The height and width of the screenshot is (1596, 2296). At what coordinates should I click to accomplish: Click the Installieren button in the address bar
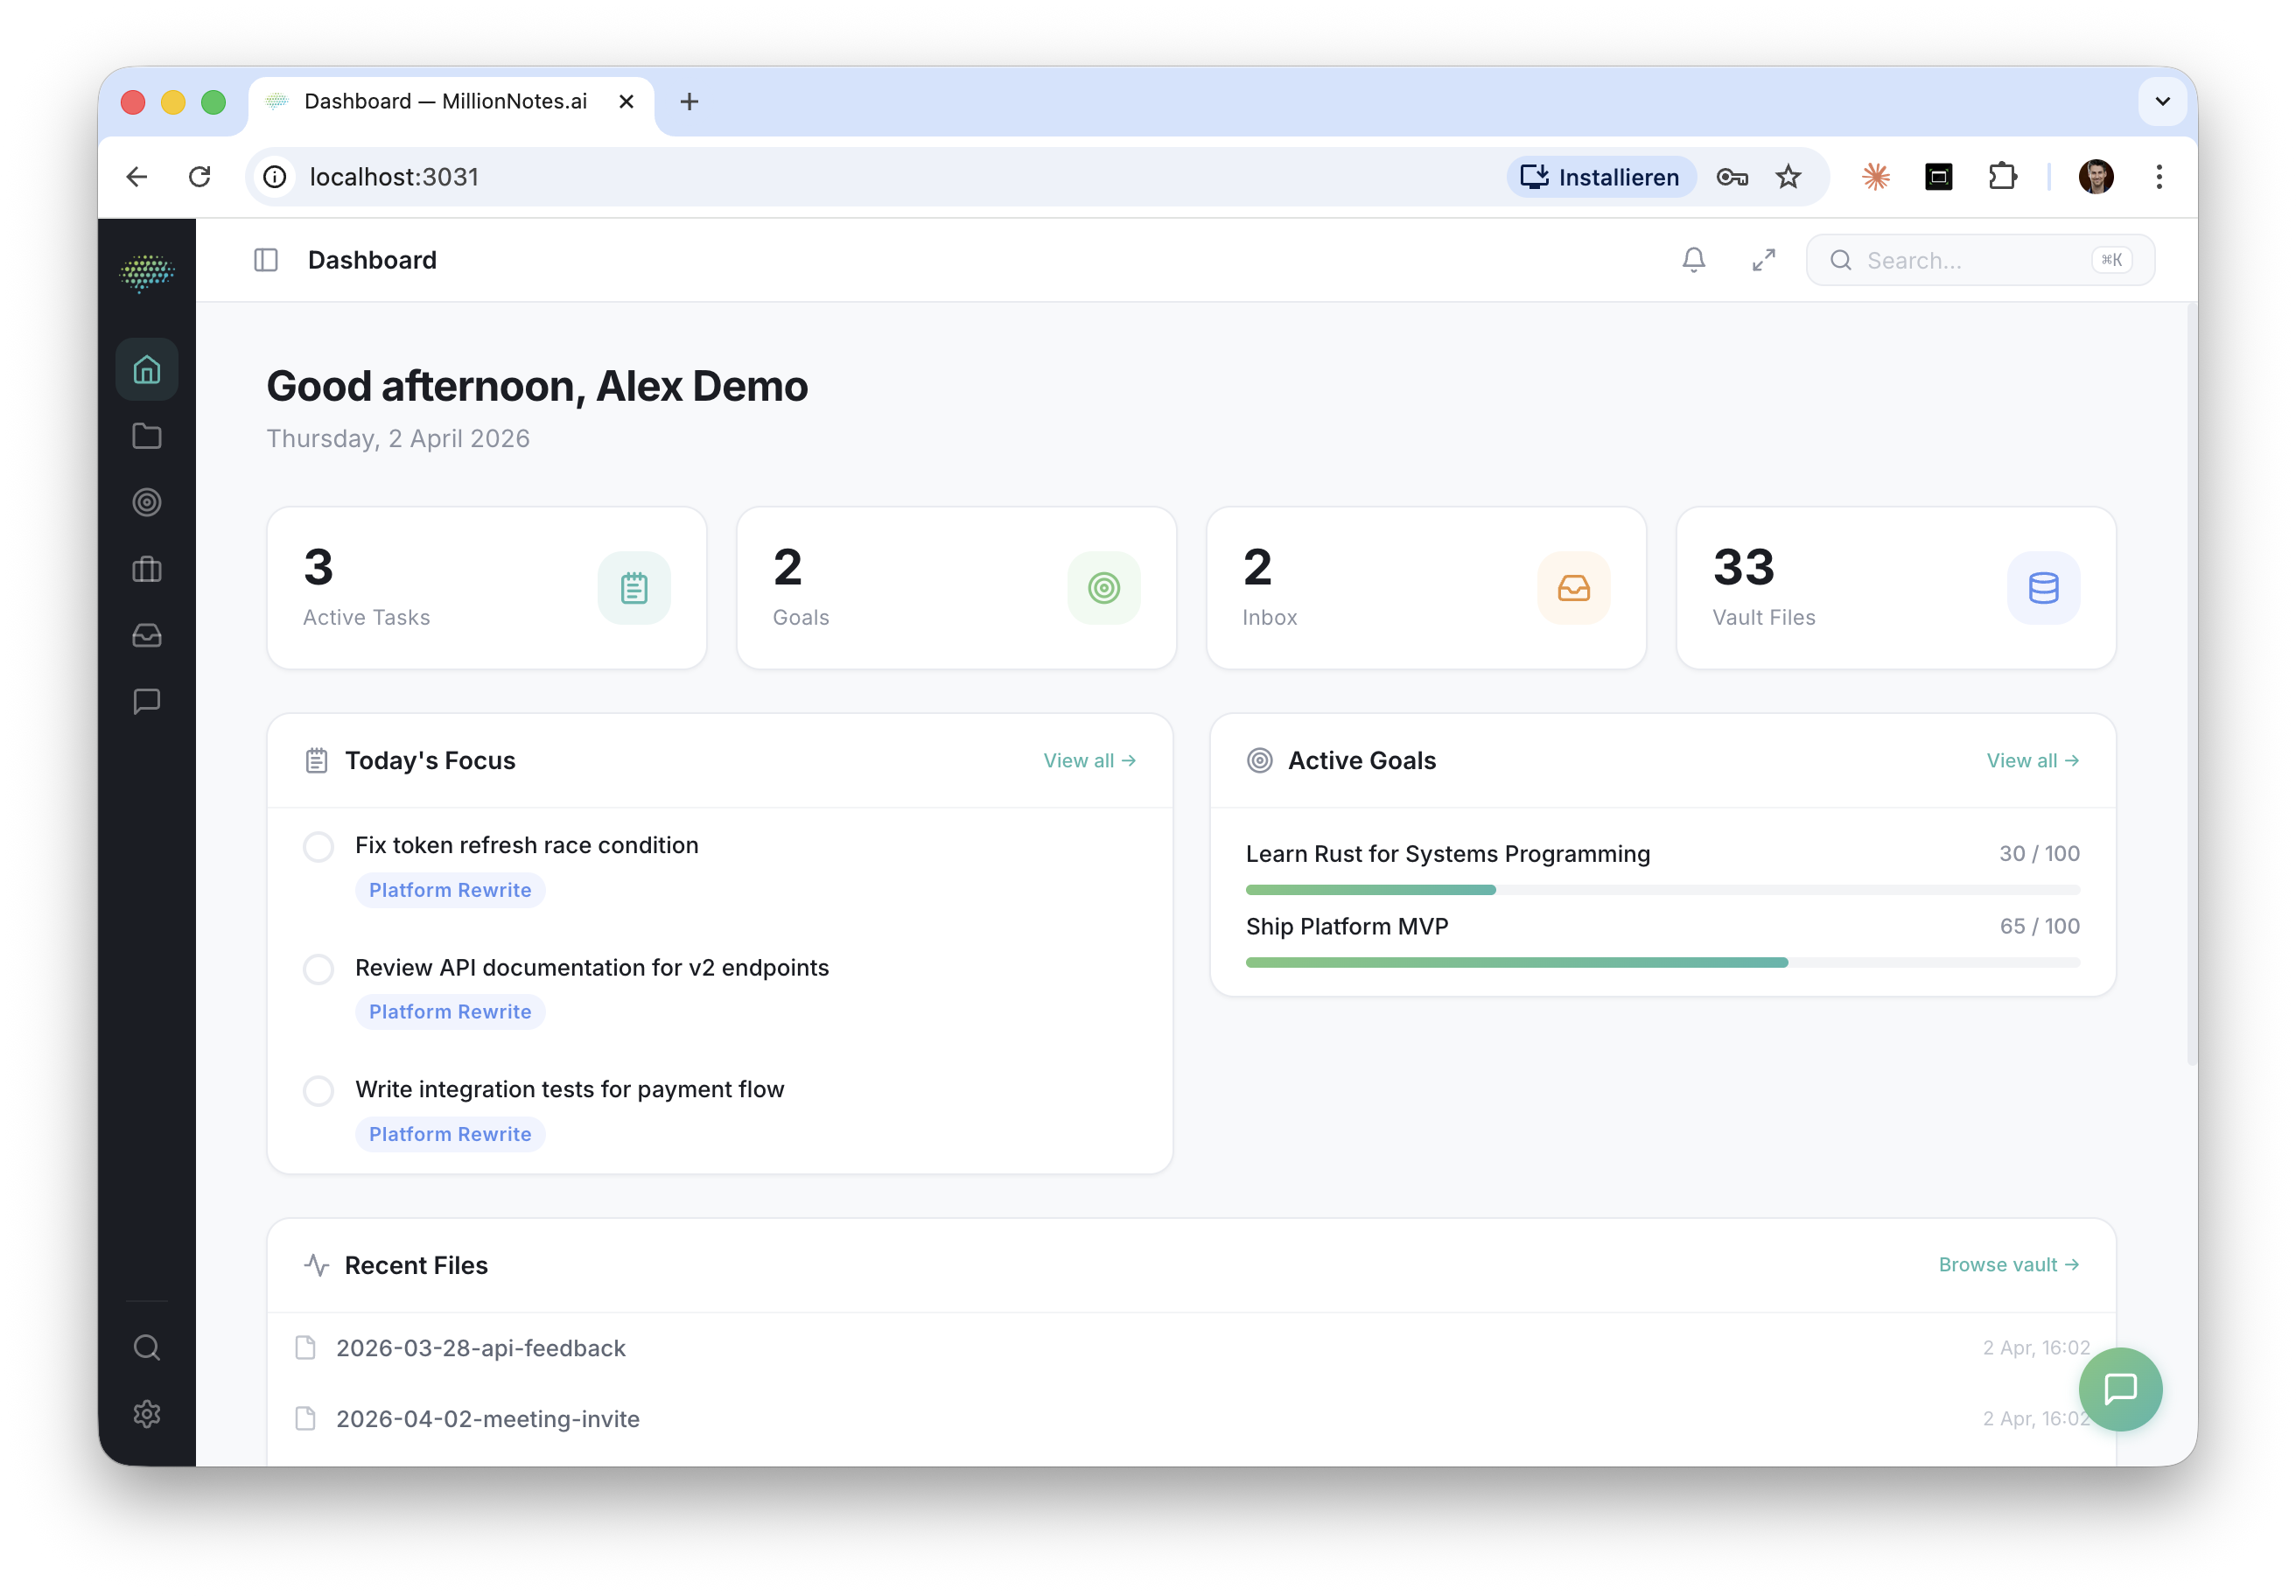click(1599, 176)
